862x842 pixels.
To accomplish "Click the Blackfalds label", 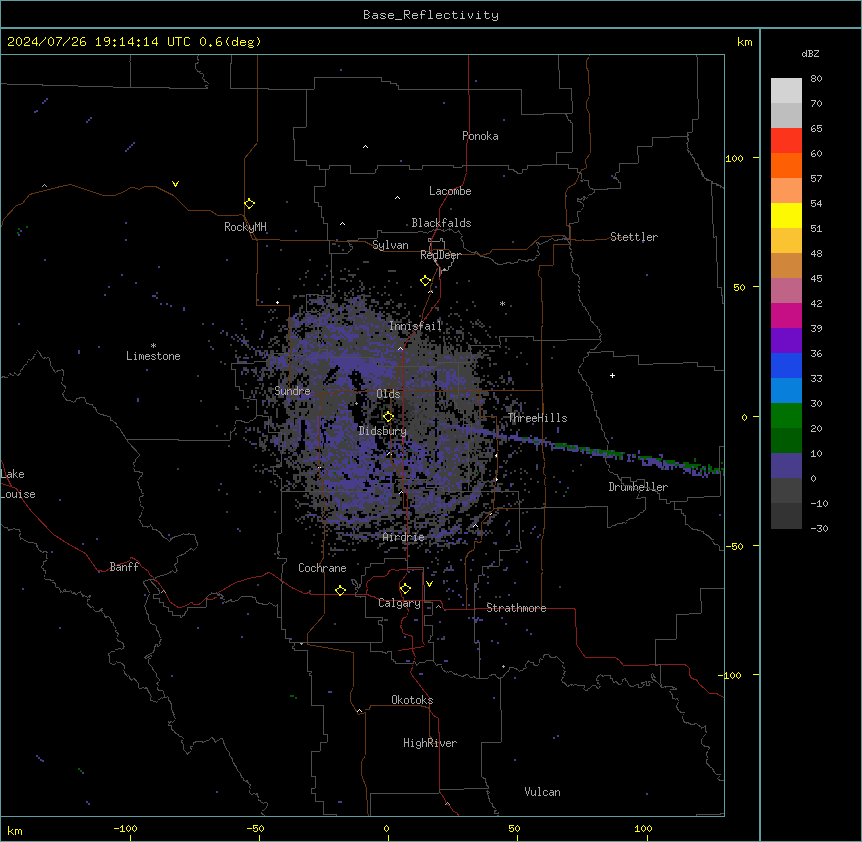I will [441, 223].
